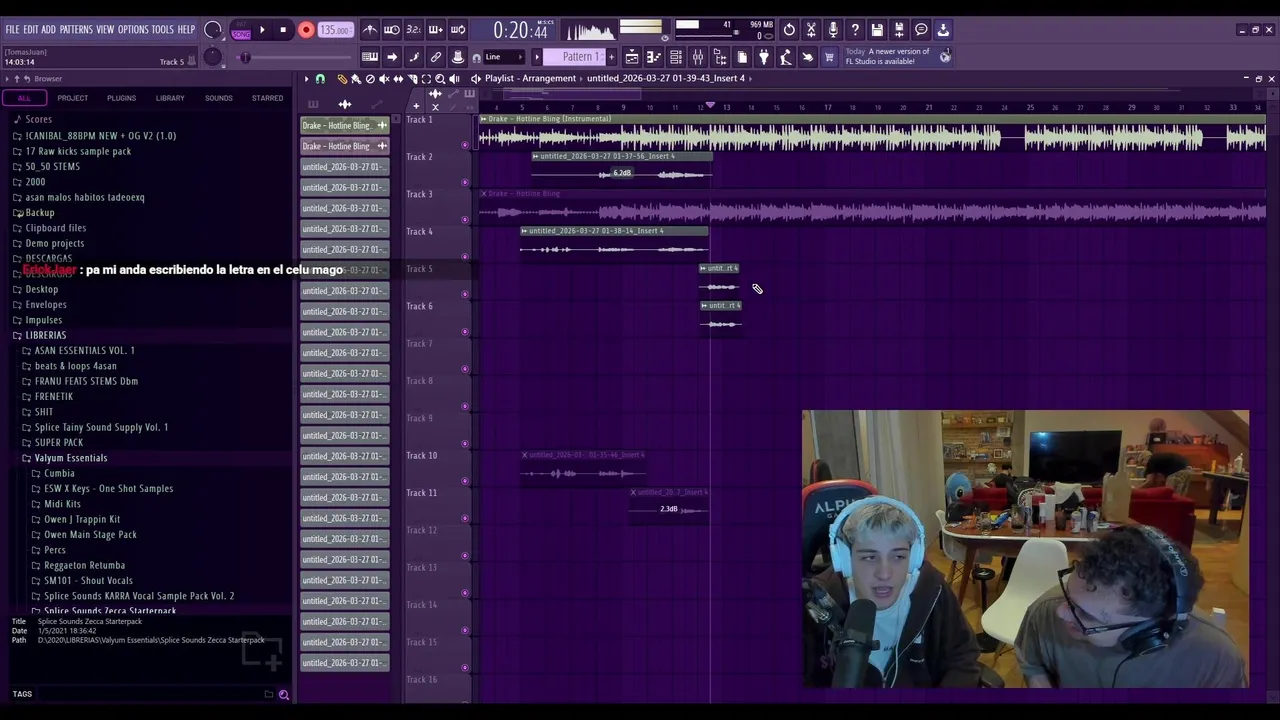The height and width of the screenshot is (720, 1280).
Task: Open the HELP menu
Action: pos(187,30)
